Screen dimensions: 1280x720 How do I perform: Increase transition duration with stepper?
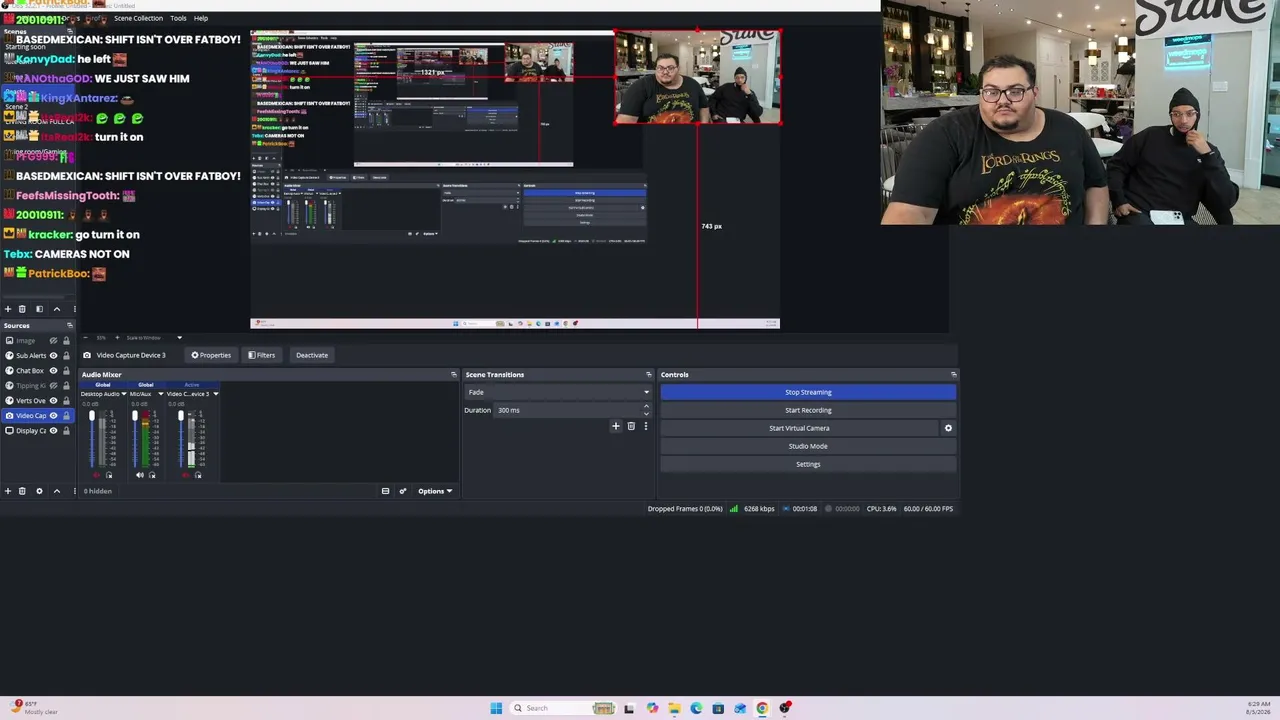[646, 407]
